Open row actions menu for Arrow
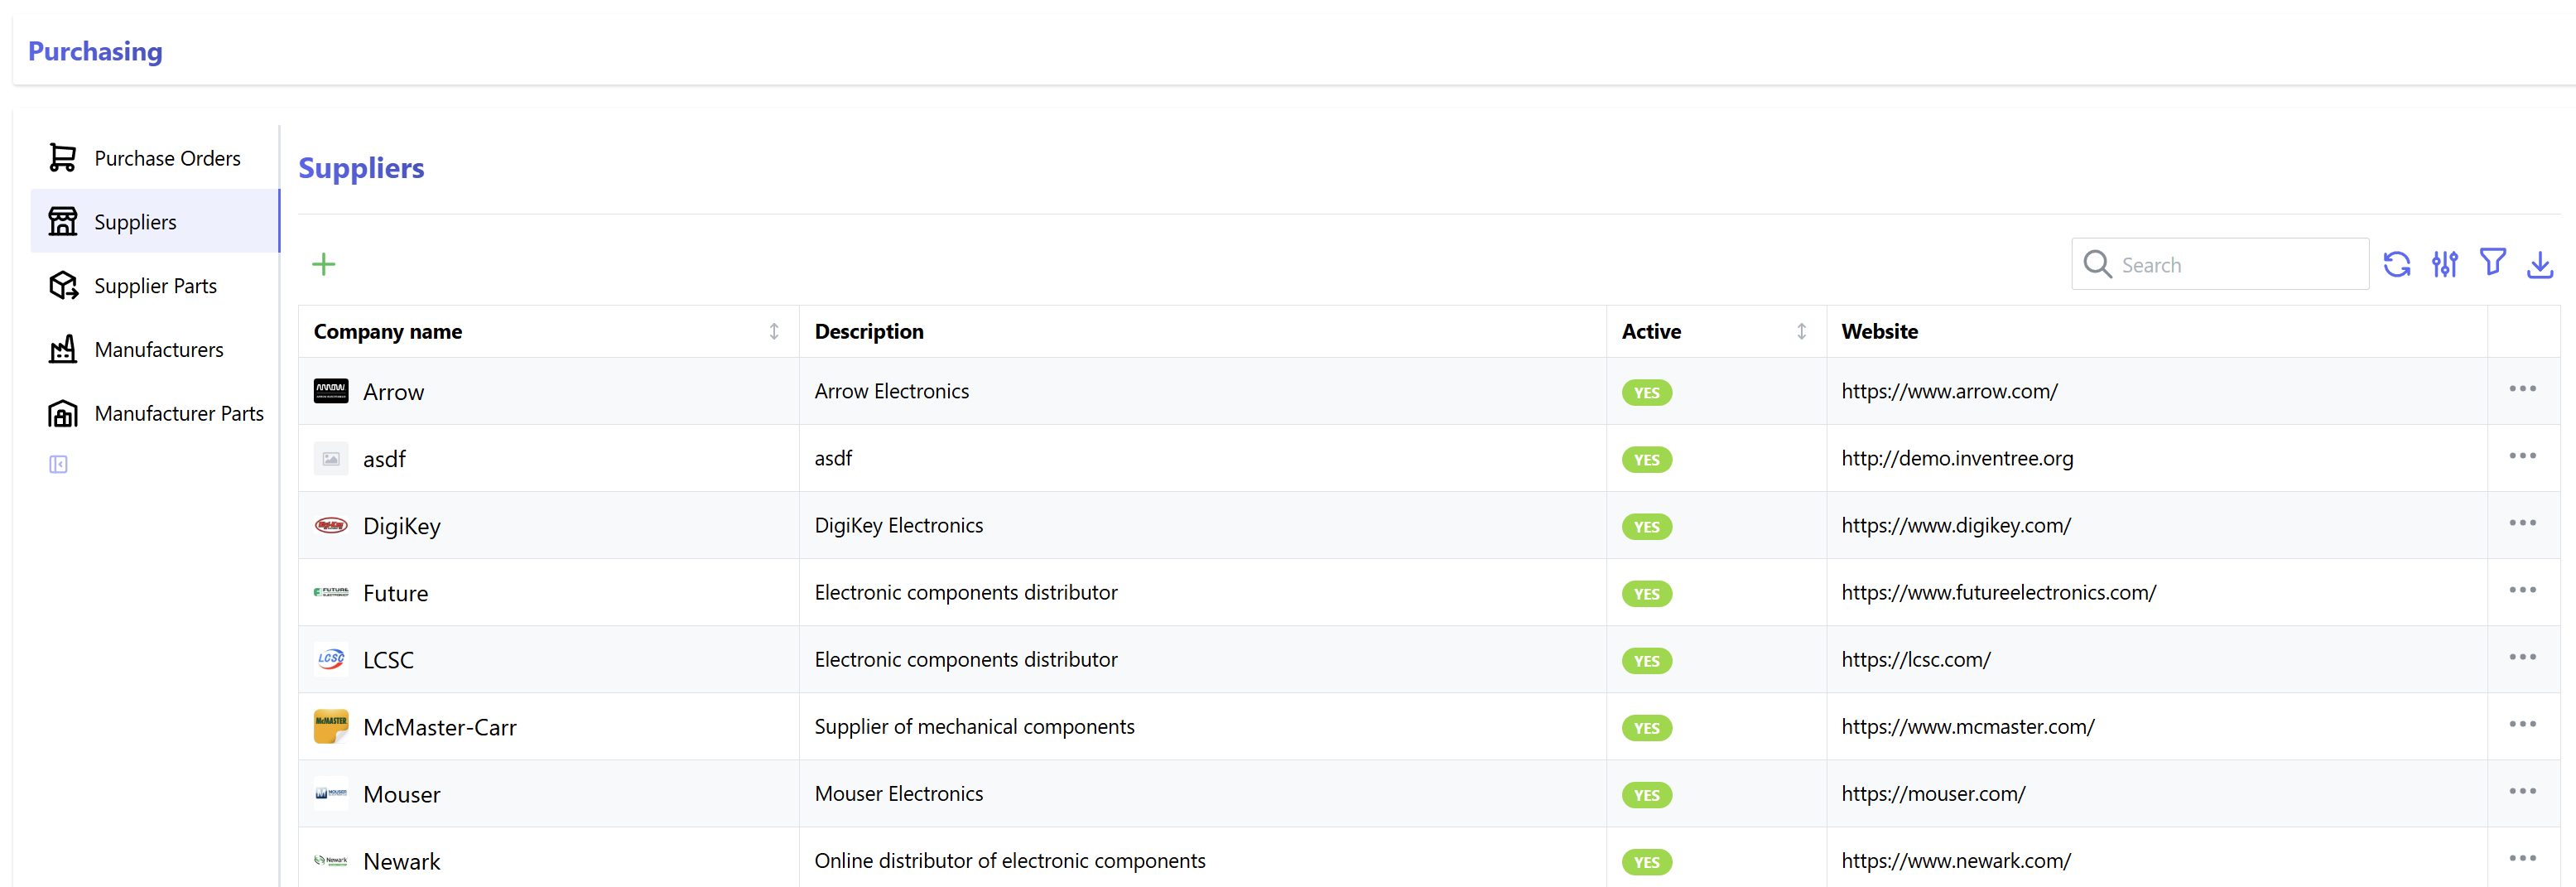Screen dimensions: 2576x887 [2522, 389]
